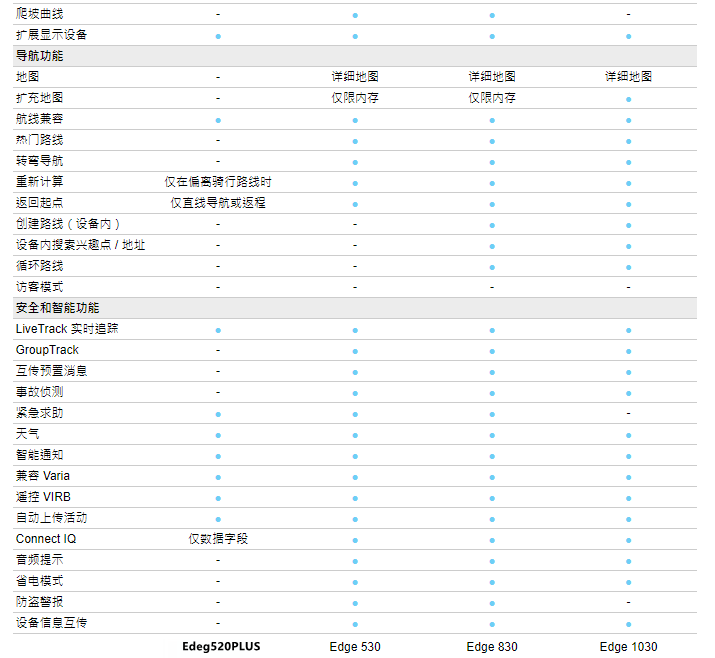This screenshot has height=658, width=715.
Task: Select the 遥控 VIRB row label
Action: click(x=43, y=497)
